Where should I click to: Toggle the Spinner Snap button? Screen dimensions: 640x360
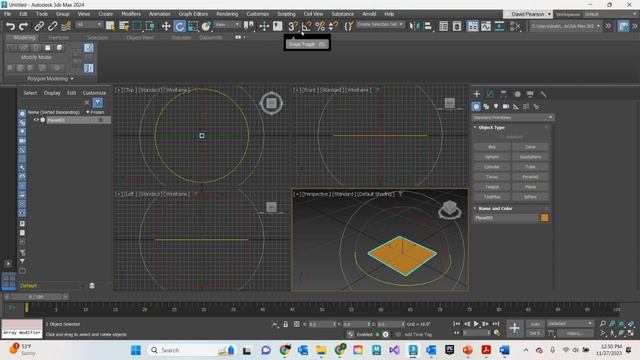tap(333, 26)
